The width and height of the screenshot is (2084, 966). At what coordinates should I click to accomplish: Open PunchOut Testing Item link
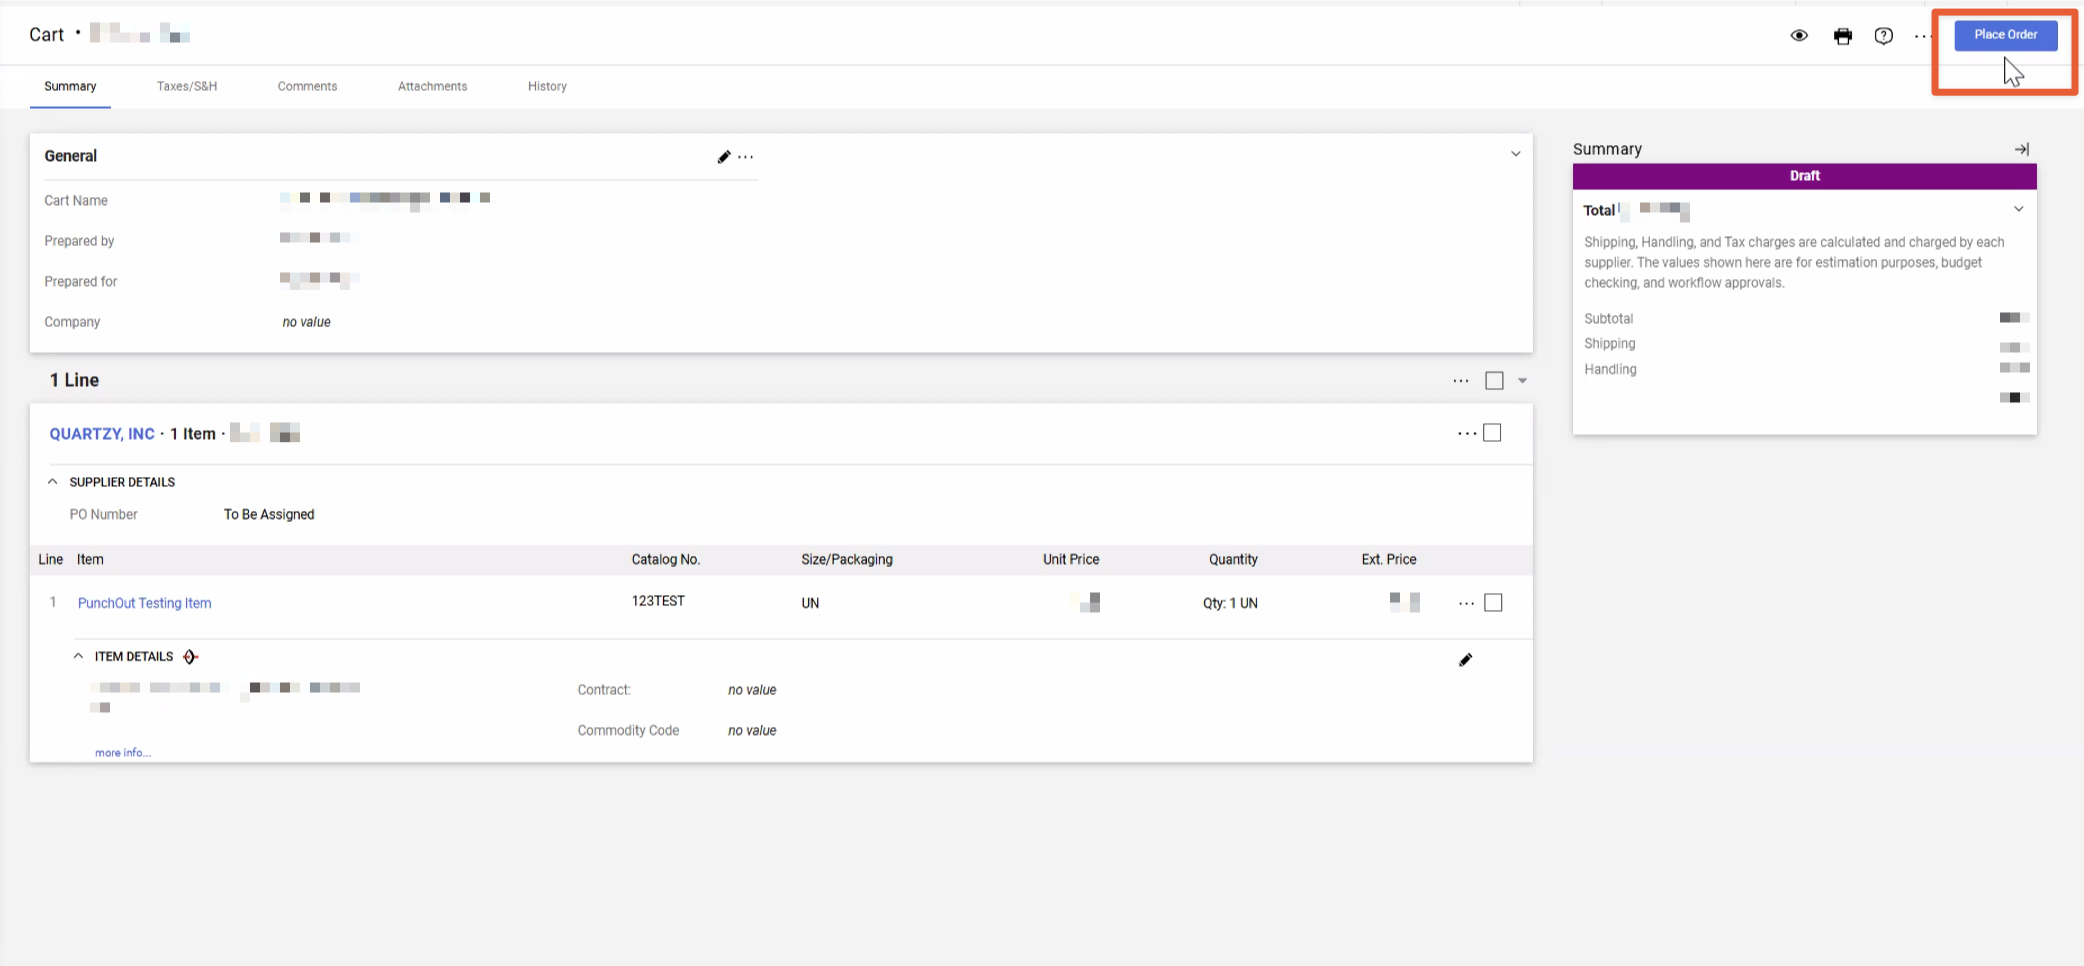pos(144,603)
